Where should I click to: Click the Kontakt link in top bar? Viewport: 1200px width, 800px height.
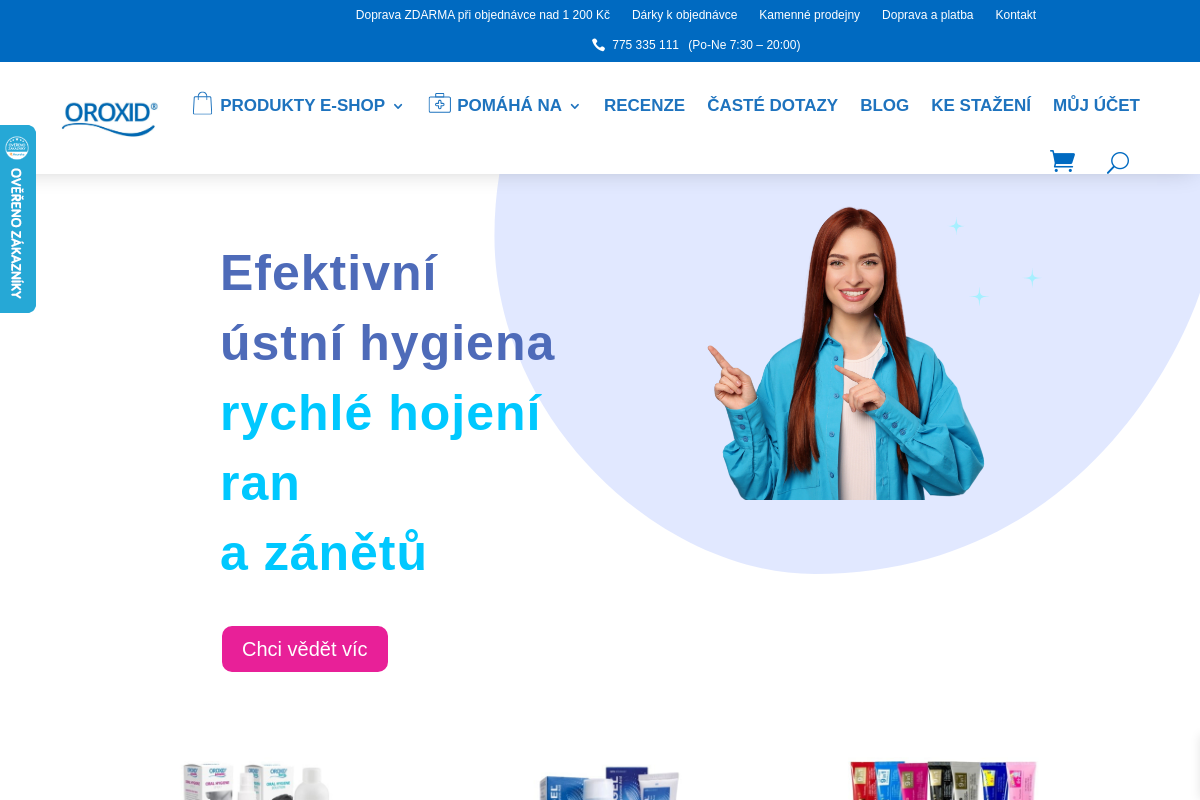point(1015,15)
